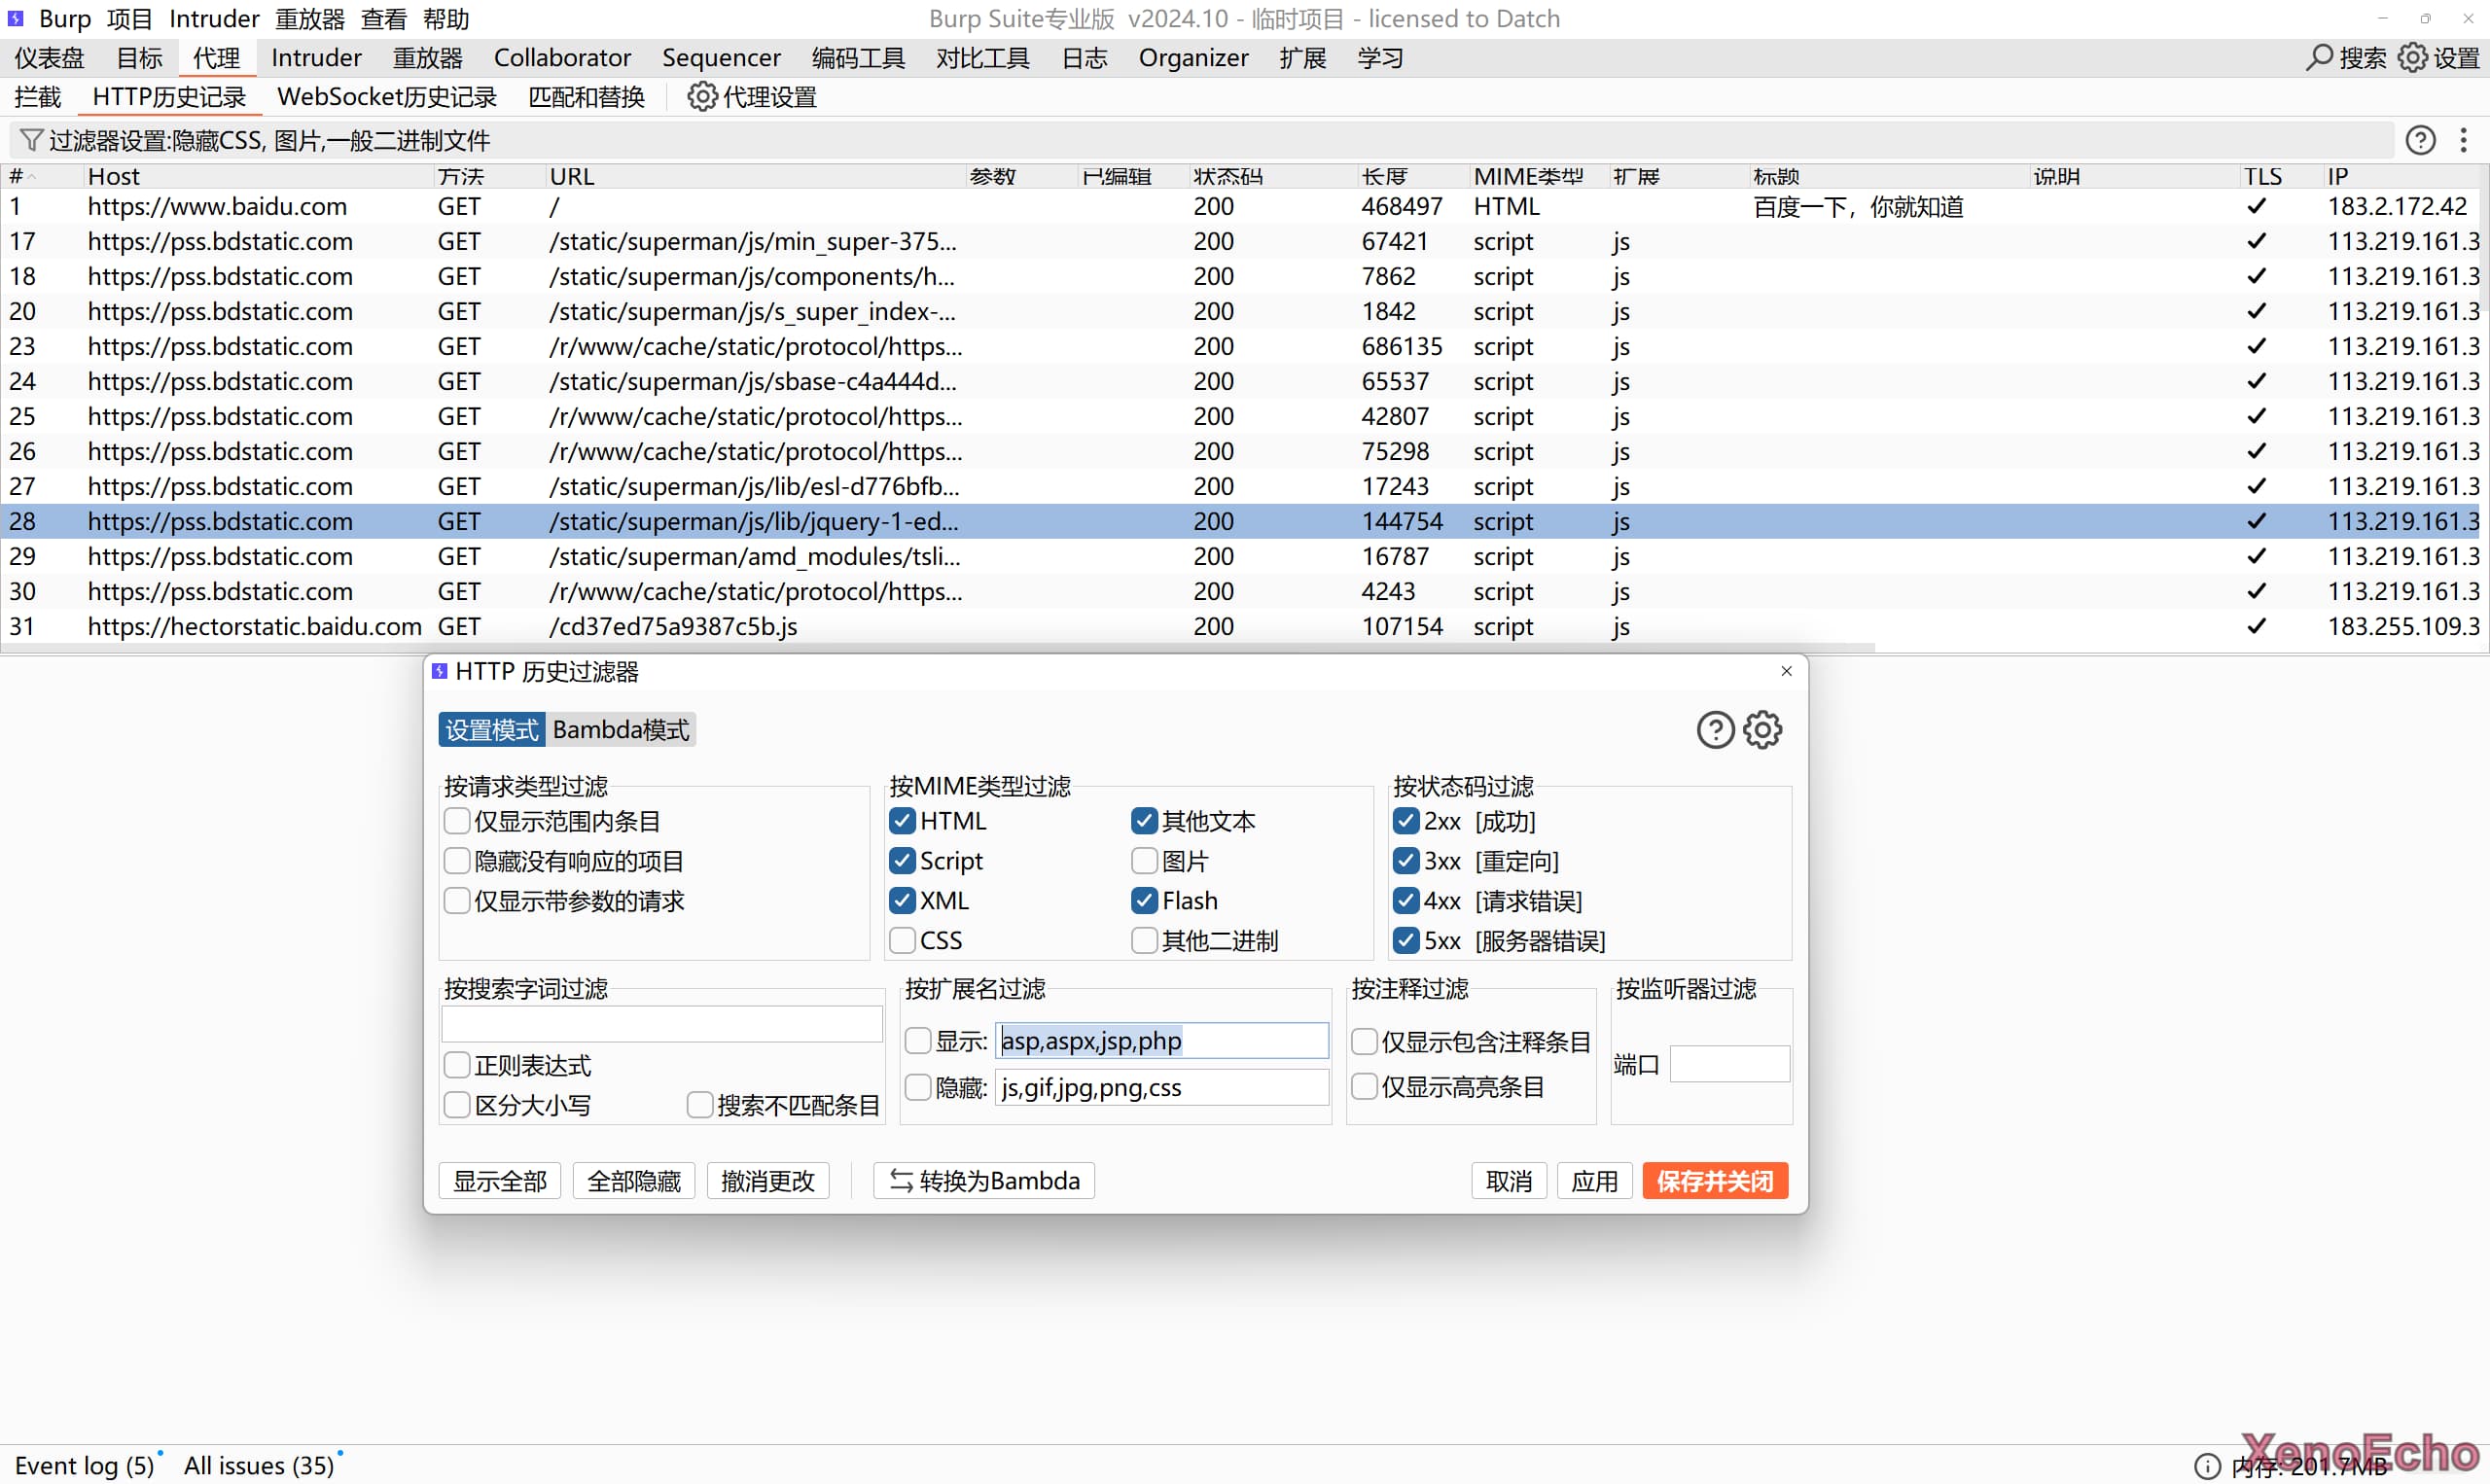Image resolution: width=2490 pixels, height=1484 pixels.
Task: Open the WebSocket history tab
Action: 387,97
